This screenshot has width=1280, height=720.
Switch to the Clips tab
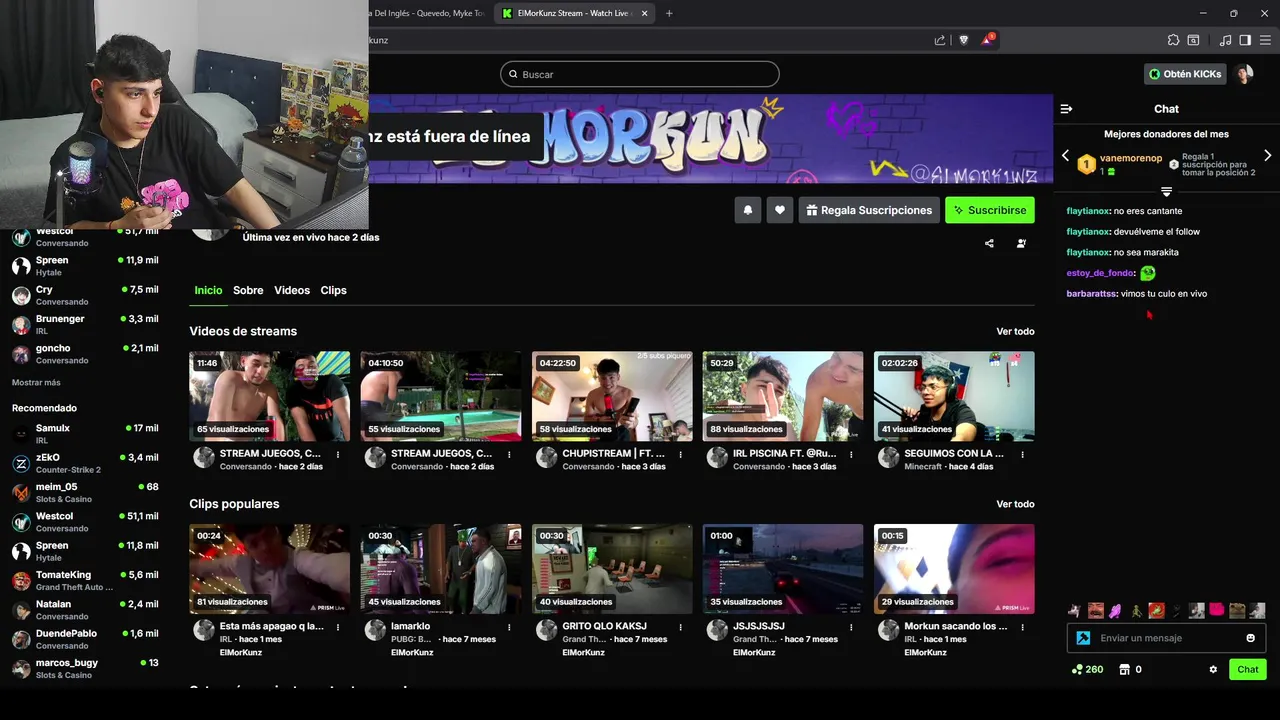[x=333, y=290]
